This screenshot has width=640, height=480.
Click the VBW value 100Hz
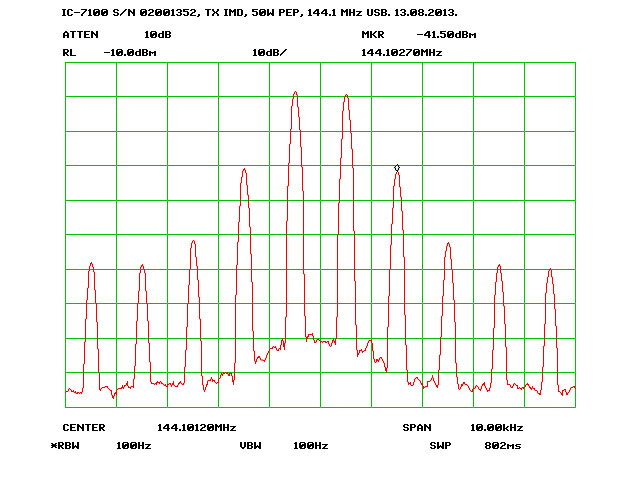tap(311, 446)
